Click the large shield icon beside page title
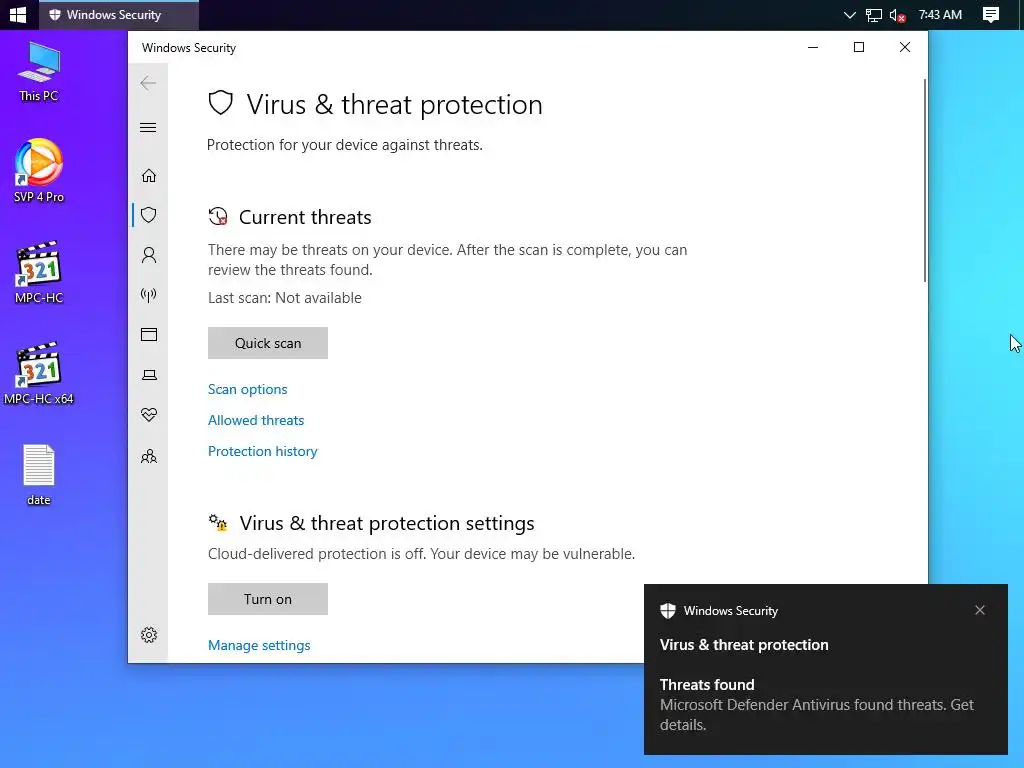1024x768 pixels. pyautogui.click(x=221, y=103)
